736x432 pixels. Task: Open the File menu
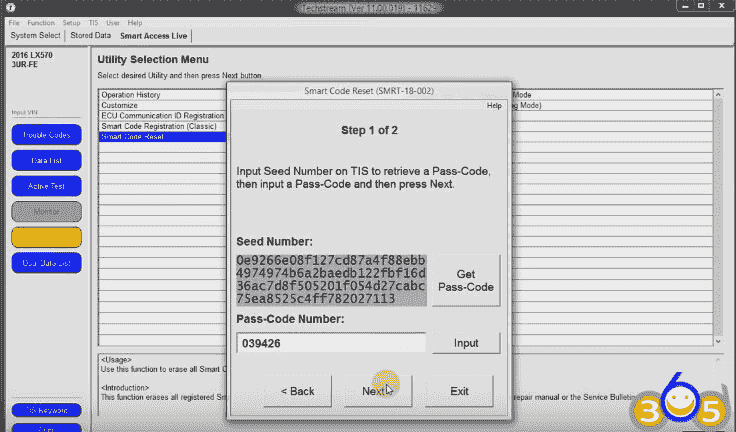coord(14,22)
